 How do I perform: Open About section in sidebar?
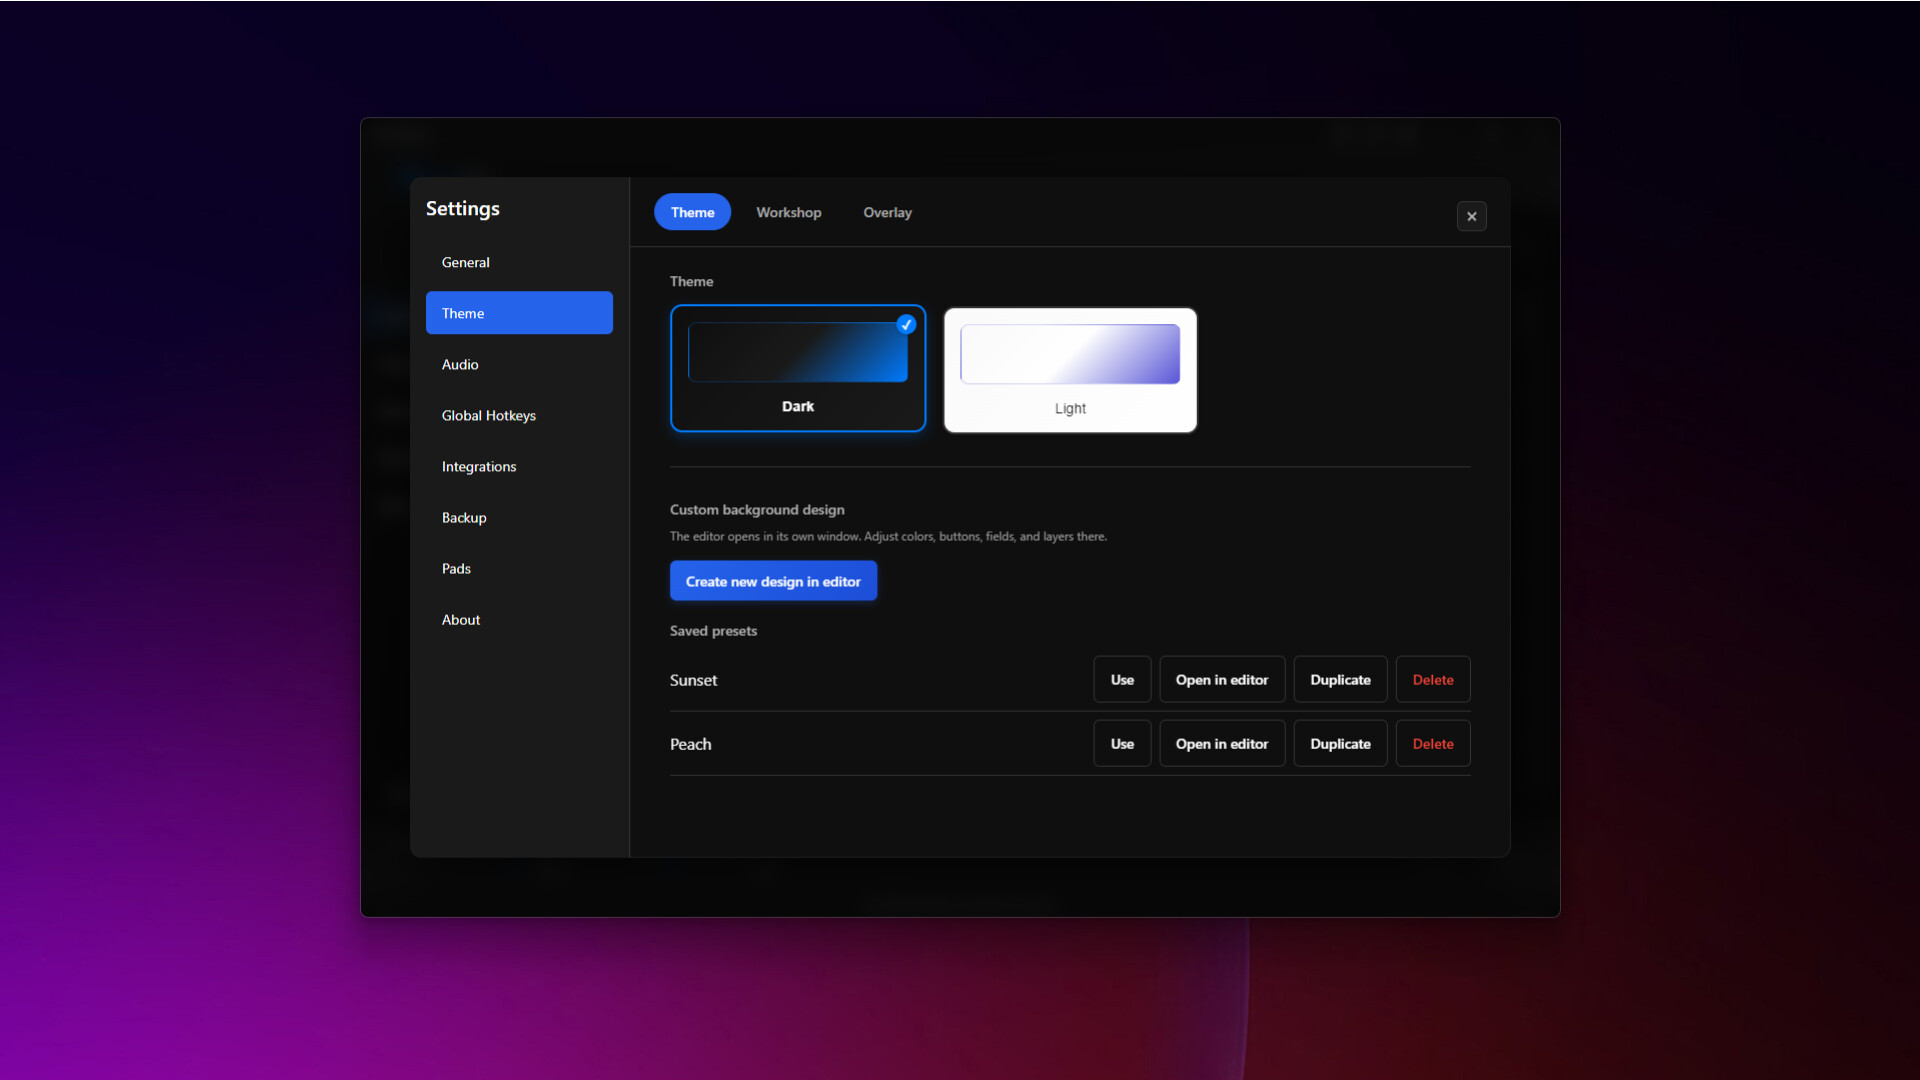[x=519, y=619]
